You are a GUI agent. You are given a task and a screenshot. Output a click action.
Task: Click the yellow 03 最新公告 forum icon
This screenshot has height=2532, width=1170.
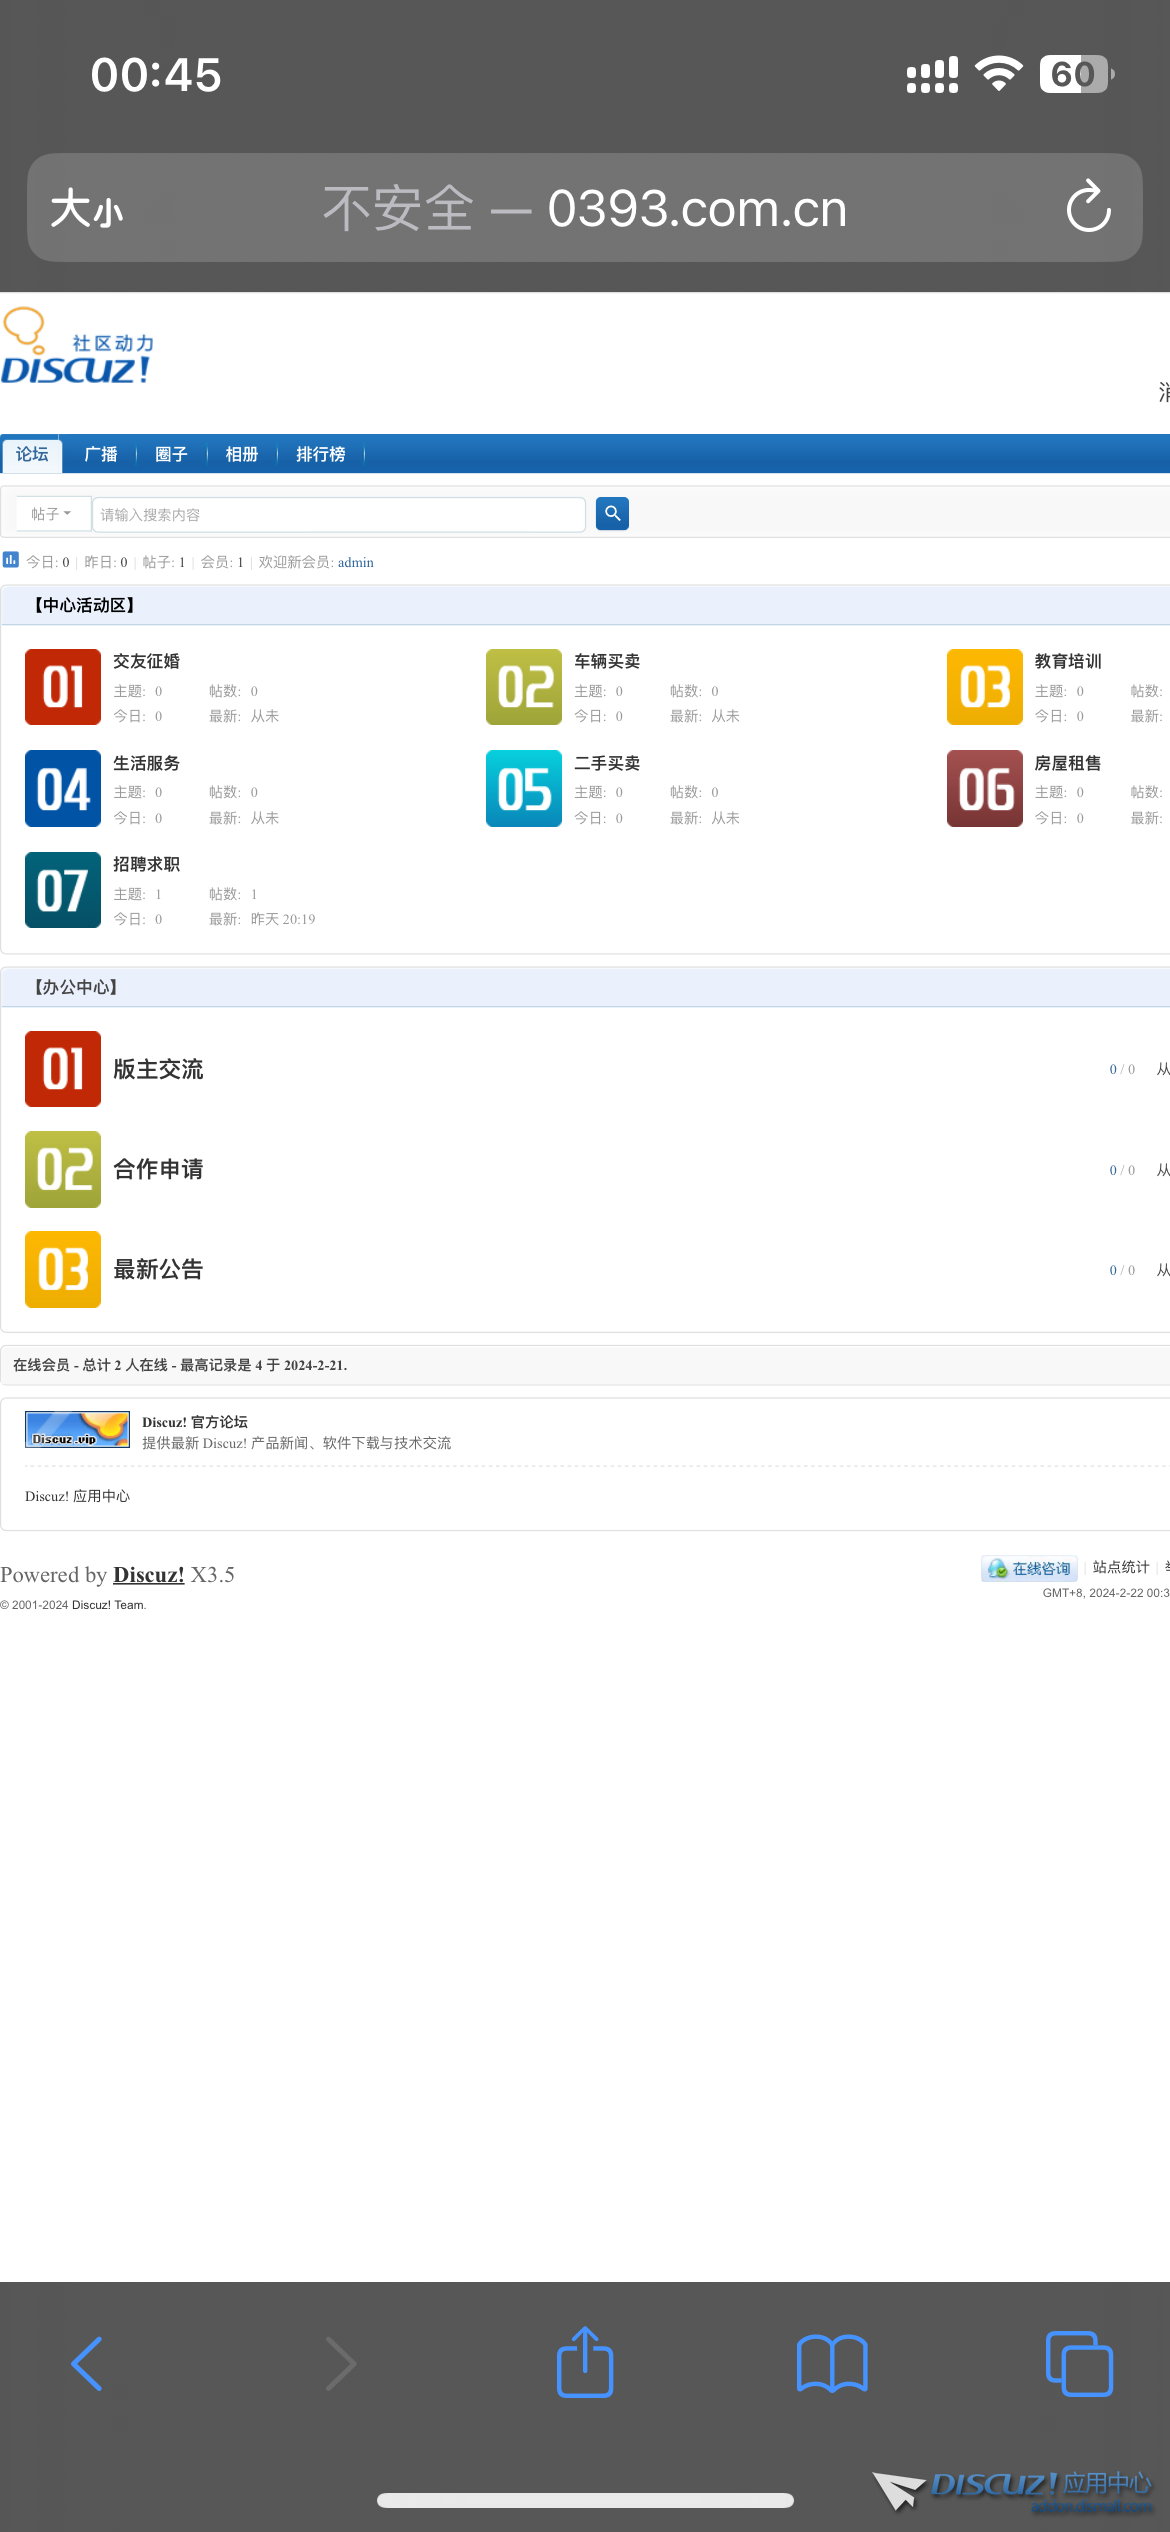click(63, 1269)
